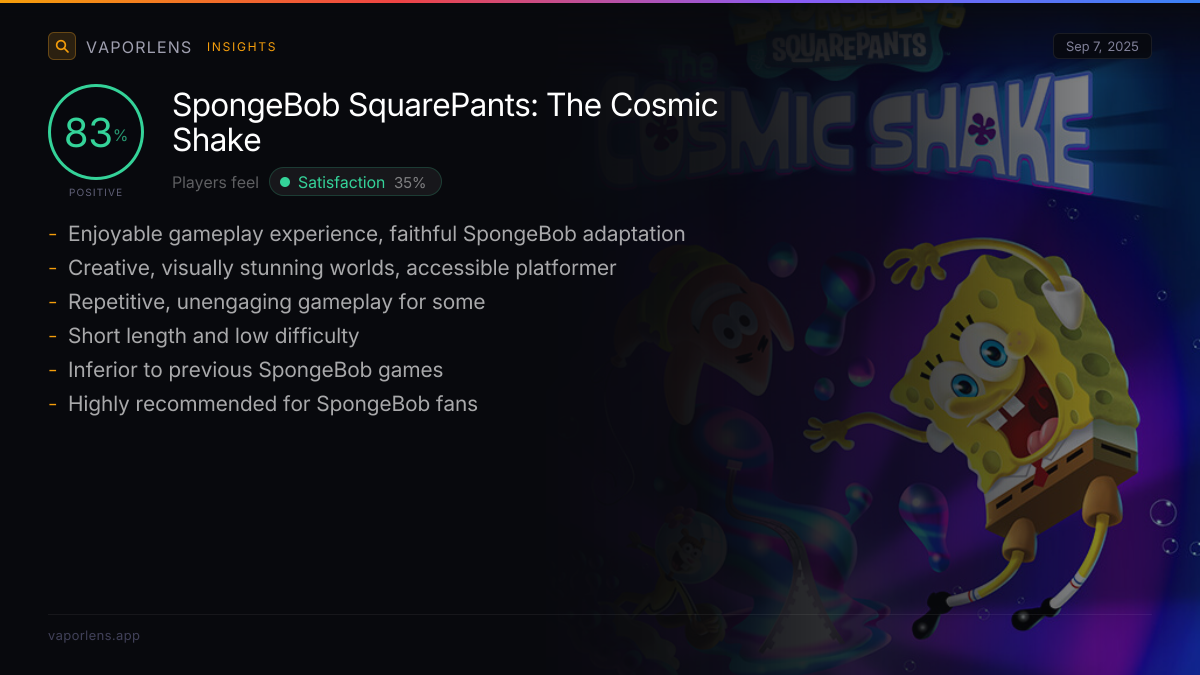Screen dimensions: 1200x675
Task: Select "Inferior to previous SpongeBob games" point
Action: point(255,370)
